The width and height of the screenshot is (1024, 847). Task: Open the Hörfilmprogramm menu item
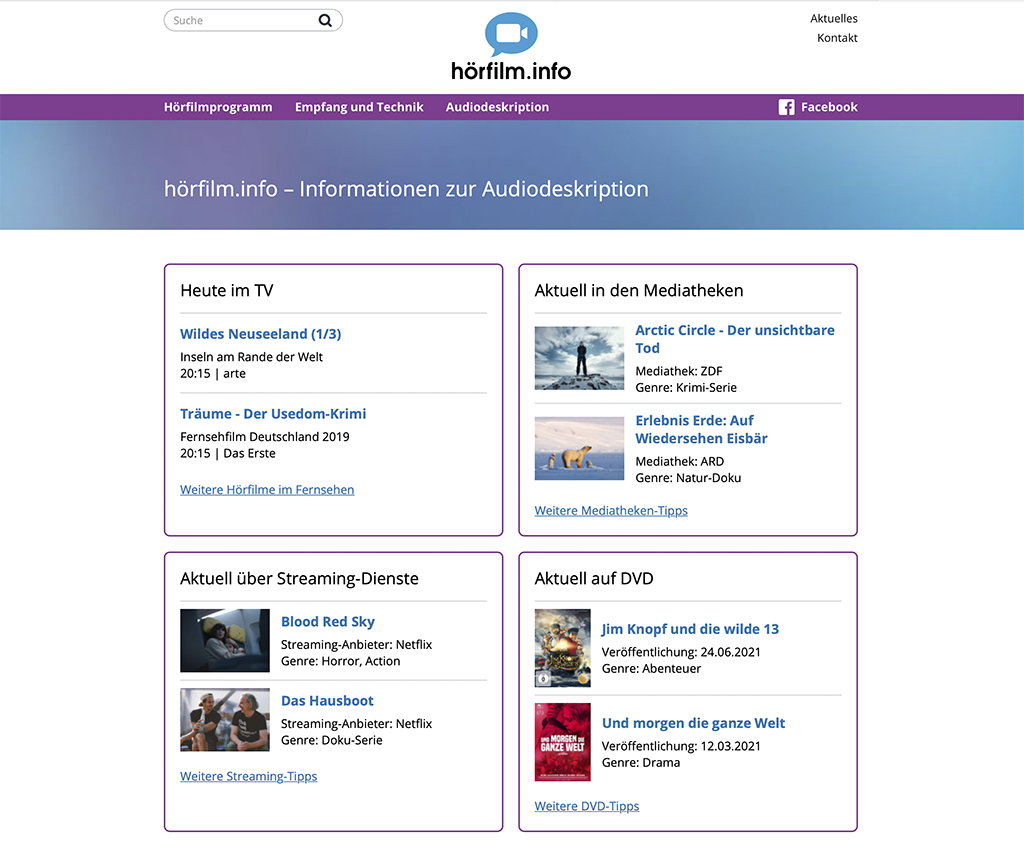coord(218,107)
